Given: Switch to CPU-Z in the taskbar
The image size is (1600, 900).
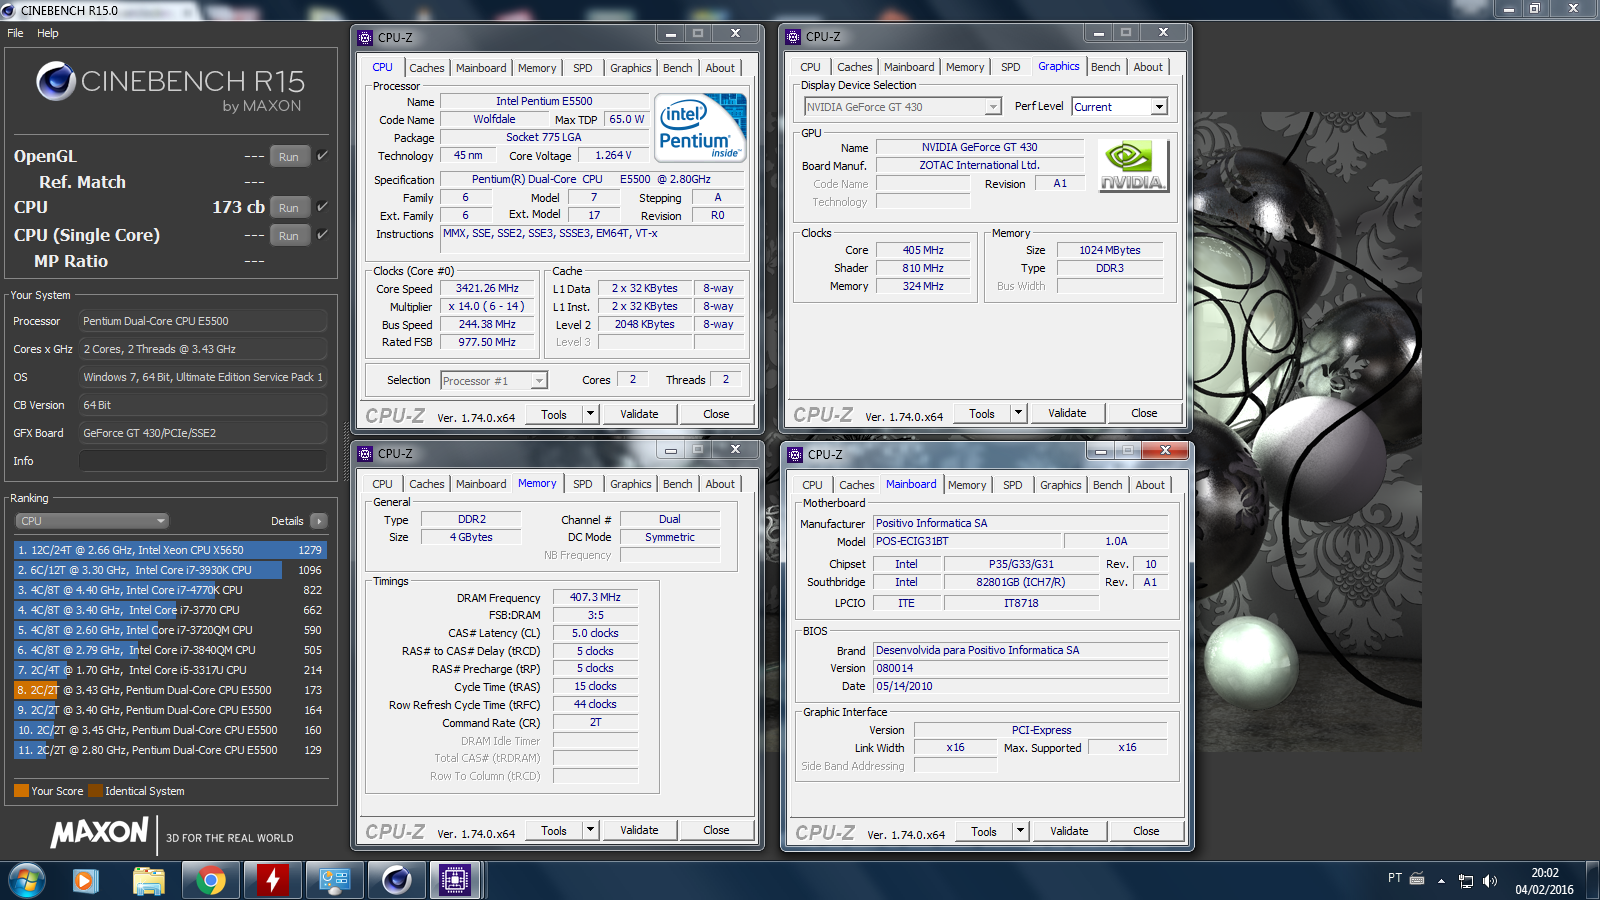Looking at the screenshot, I should tap(455, 881).
